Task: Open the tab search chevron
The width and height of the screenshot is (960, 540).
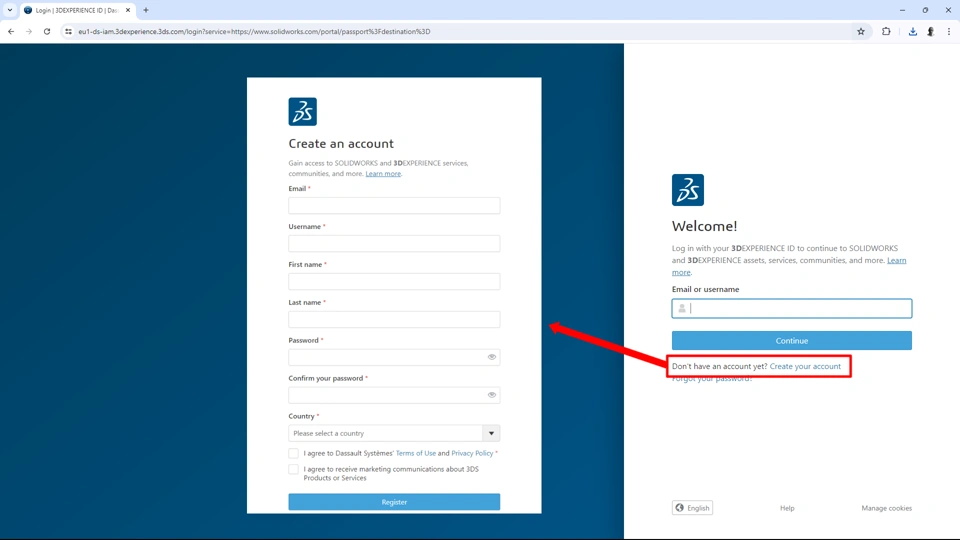Action: [10, 10]
